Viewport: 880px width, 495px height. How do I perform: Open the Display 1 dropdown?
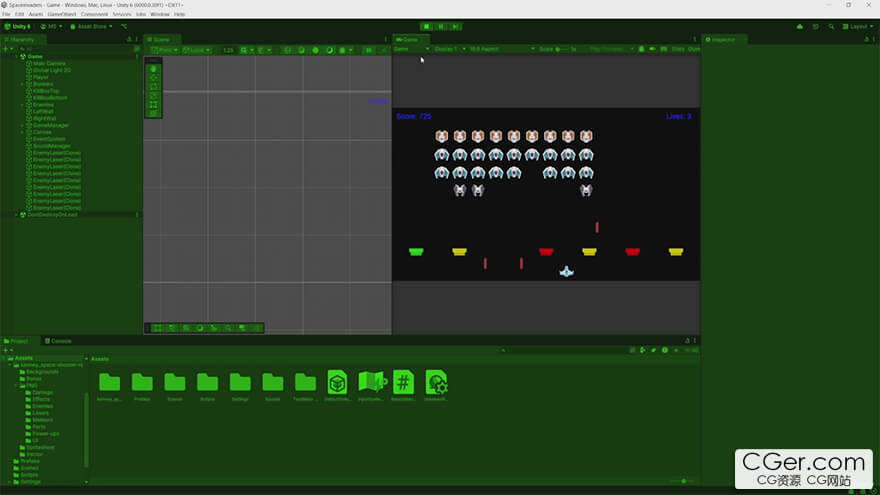point(450,49)
